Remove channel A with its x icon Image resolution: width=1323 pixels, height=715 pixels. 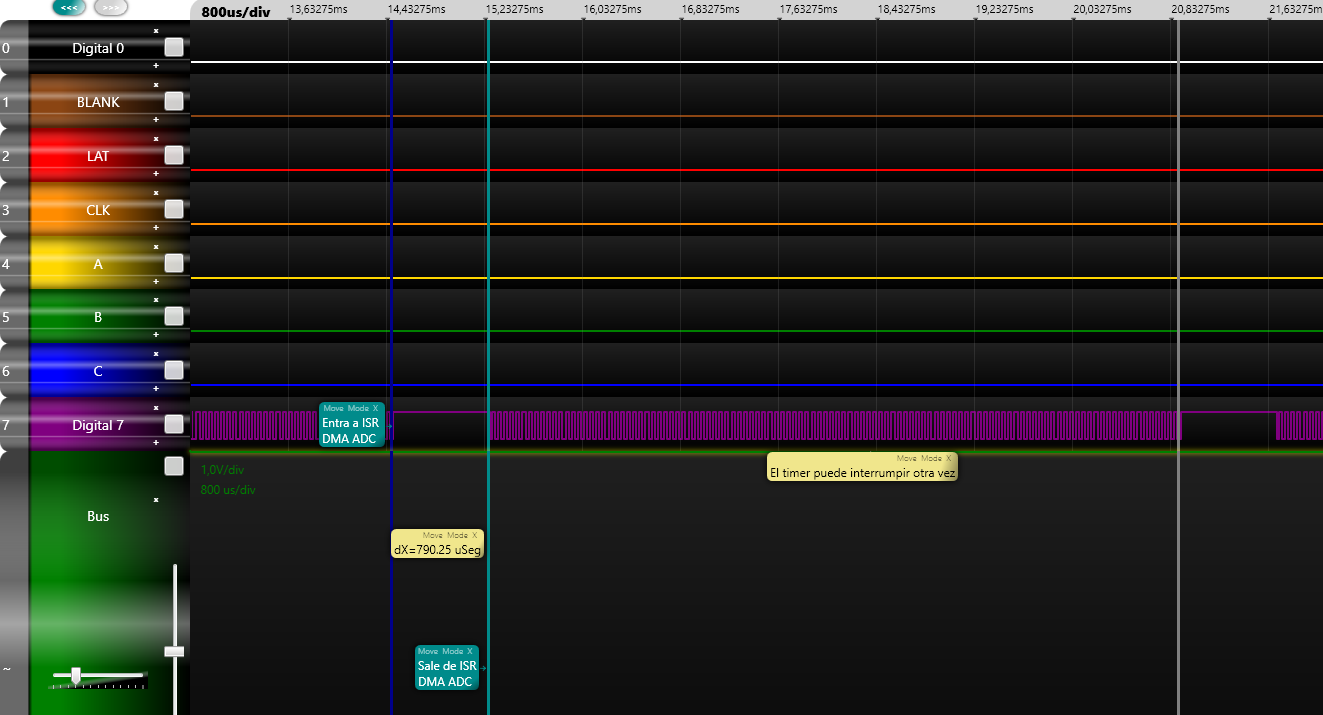156,247
